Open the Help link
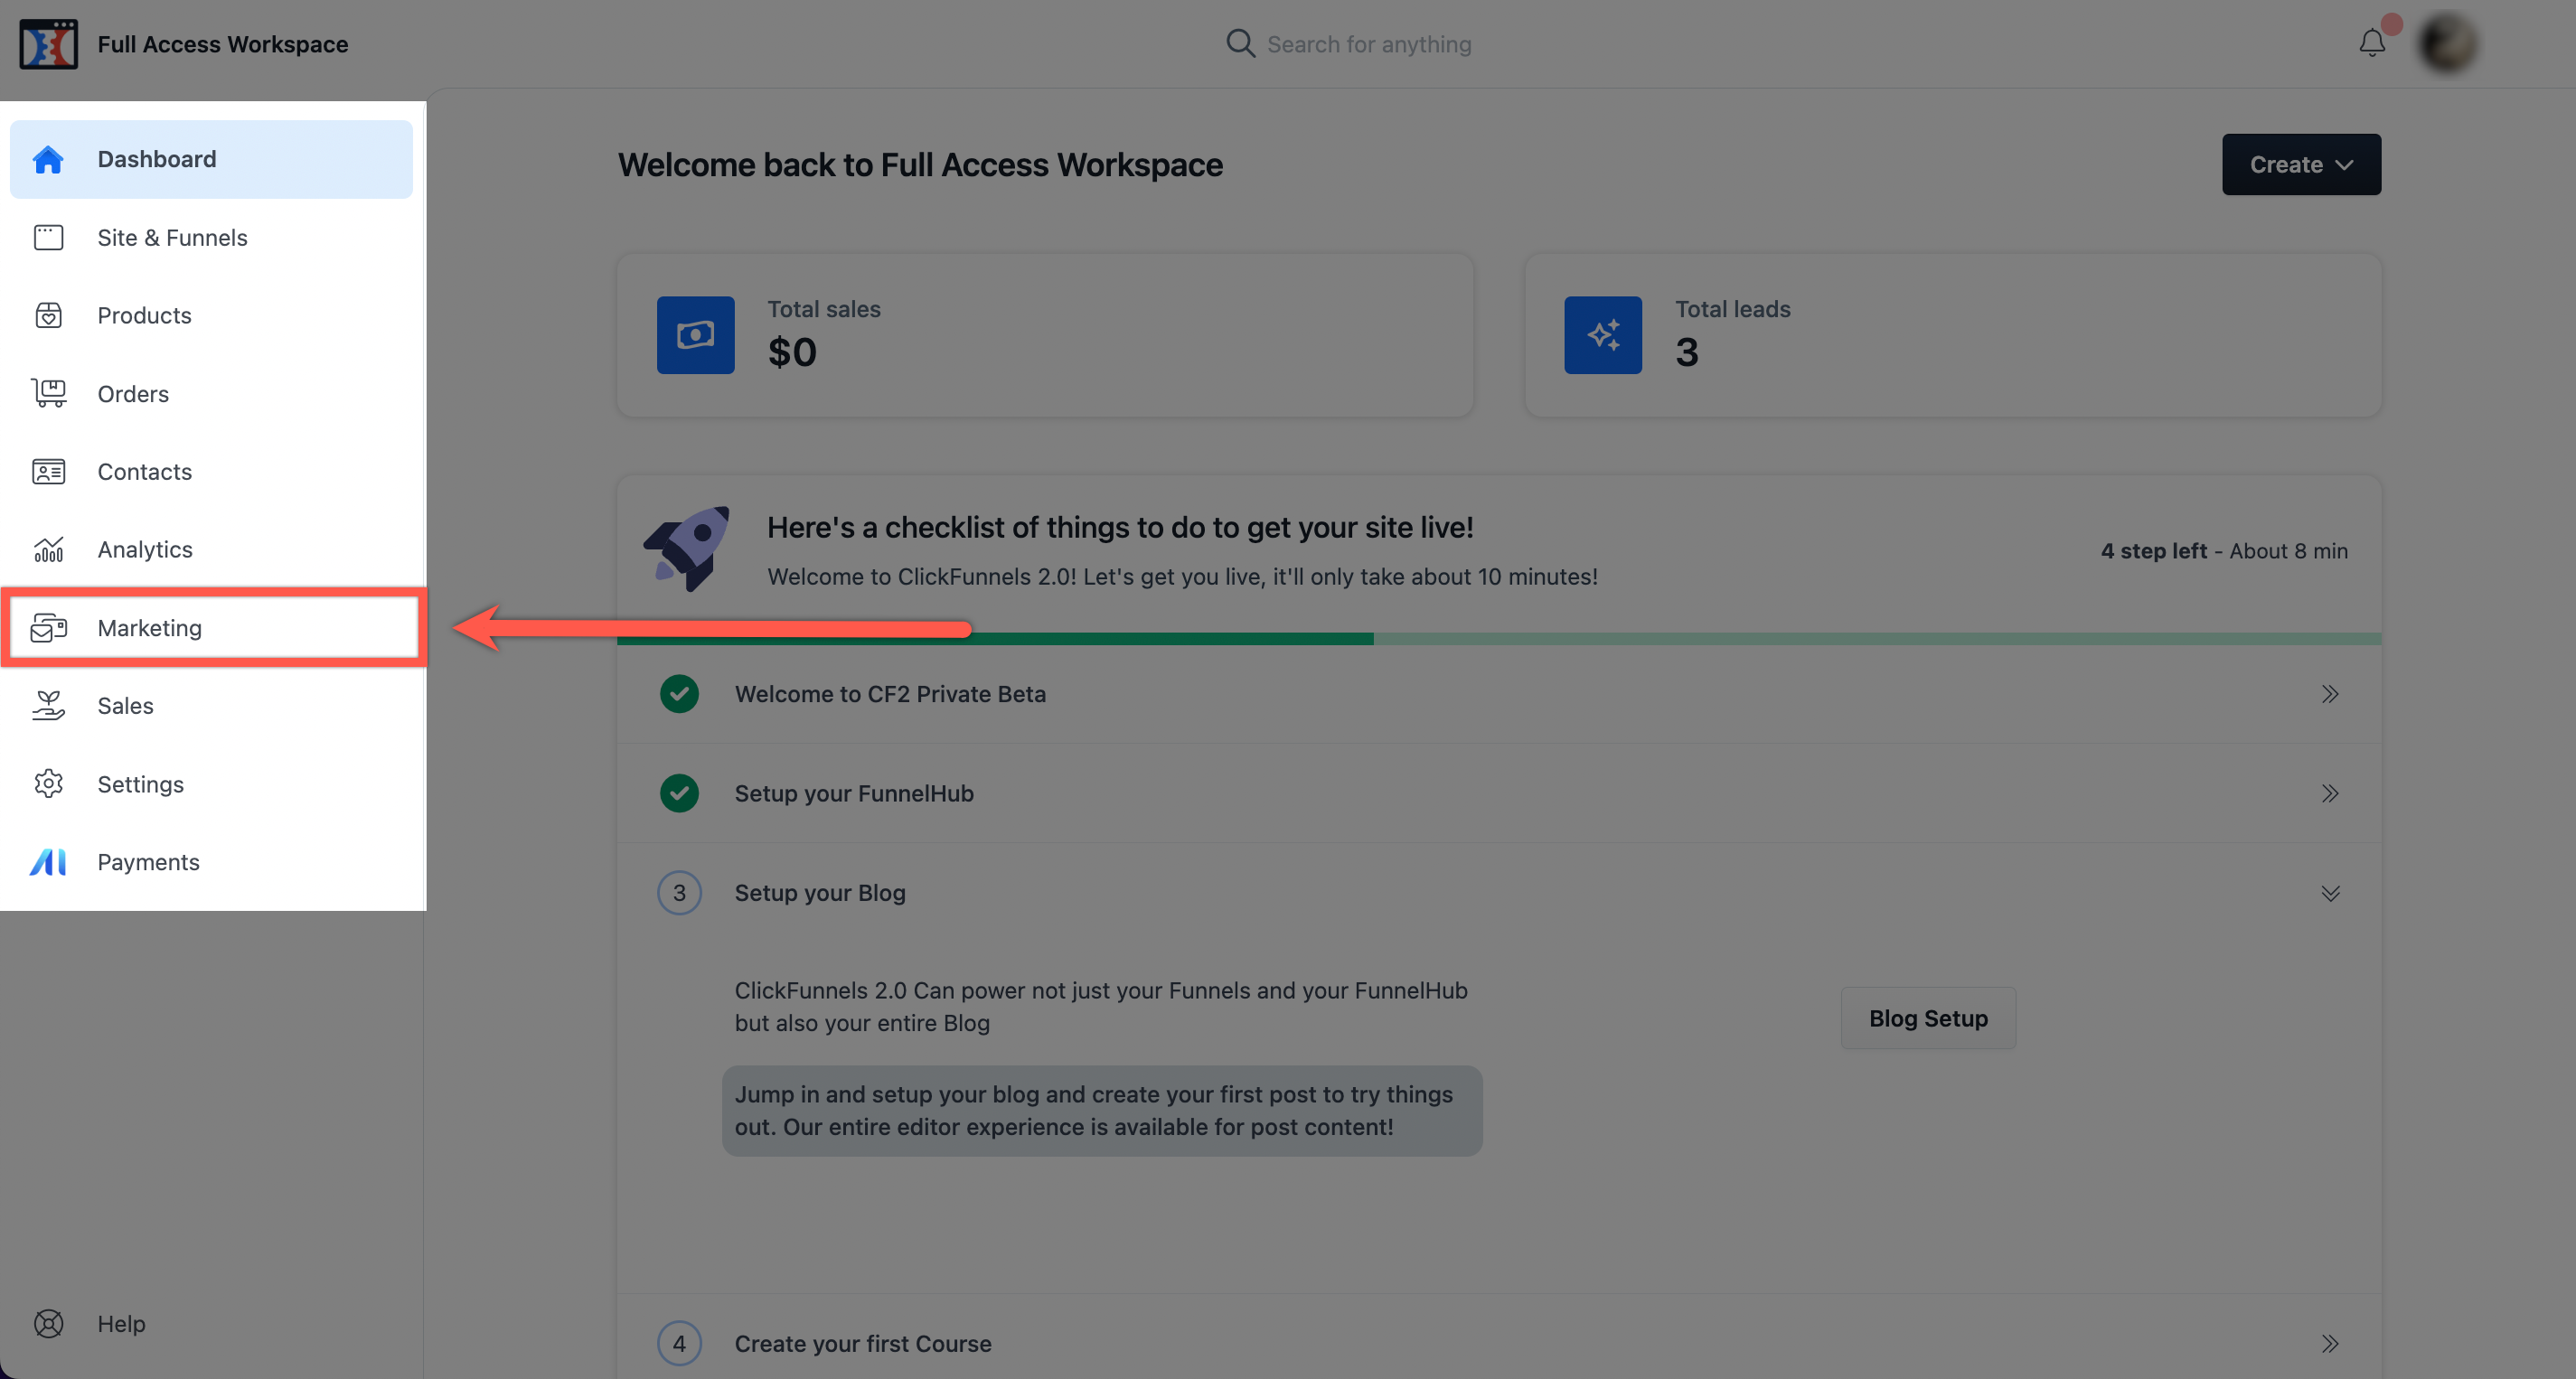2576x1379 pixels. [x=121, y=1323]
